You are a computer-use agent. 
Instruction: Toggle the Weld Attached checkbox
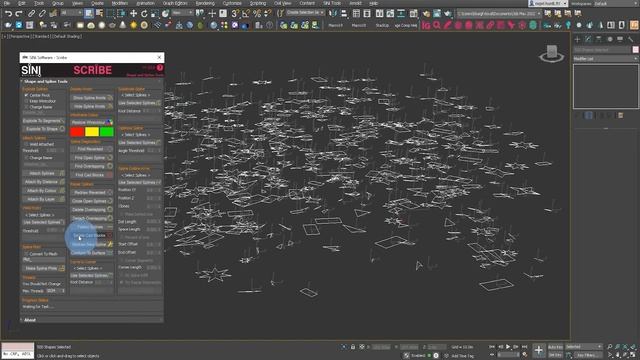[27, 144]
